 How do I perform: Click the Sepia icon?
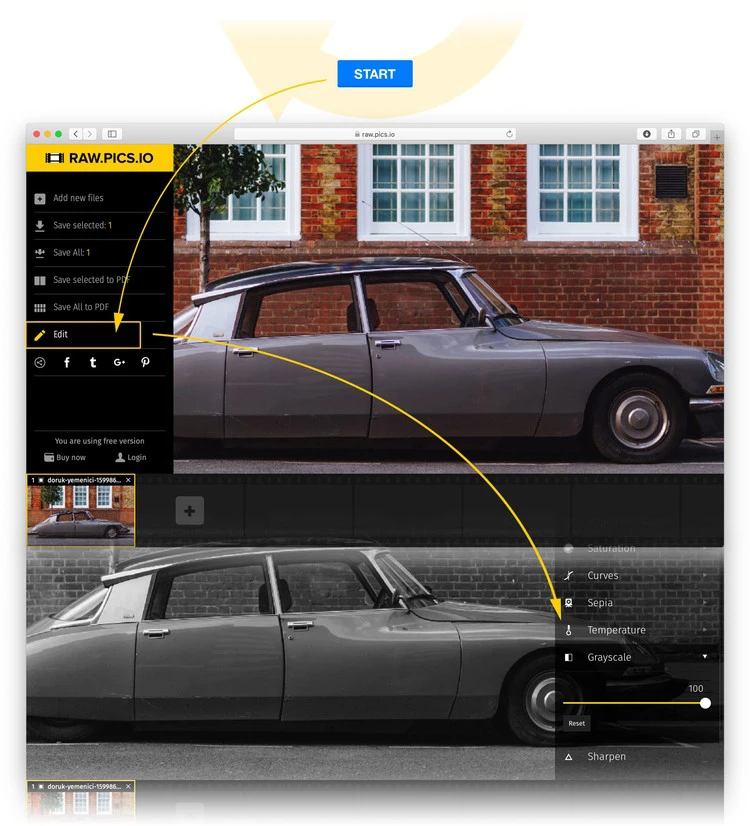pyautogui.click(x=569, y=603)
